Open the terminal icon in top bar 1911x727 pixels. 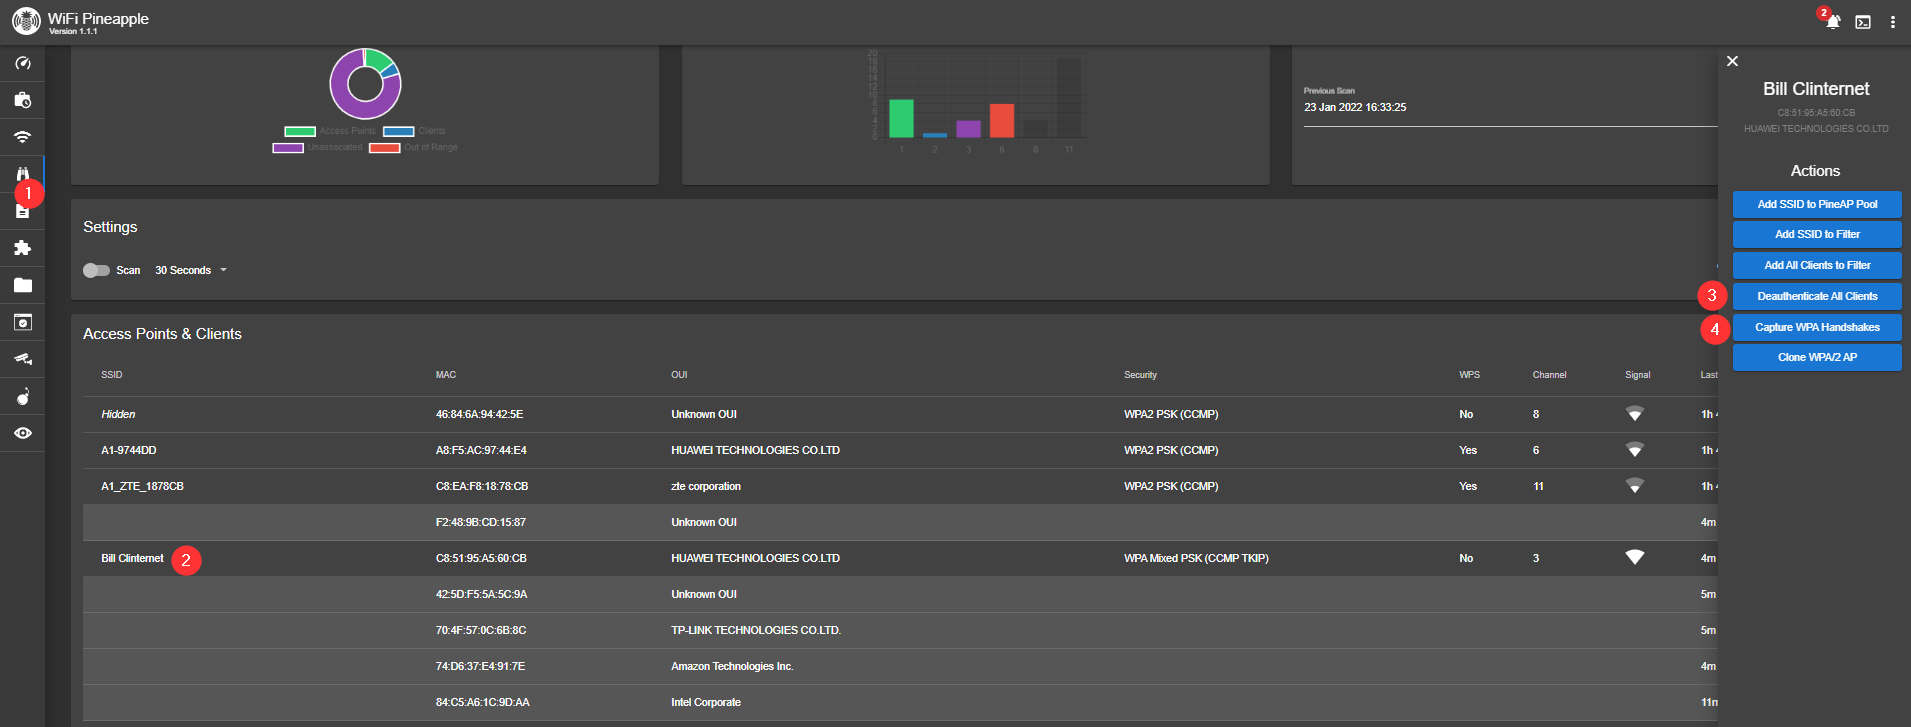1863,22
